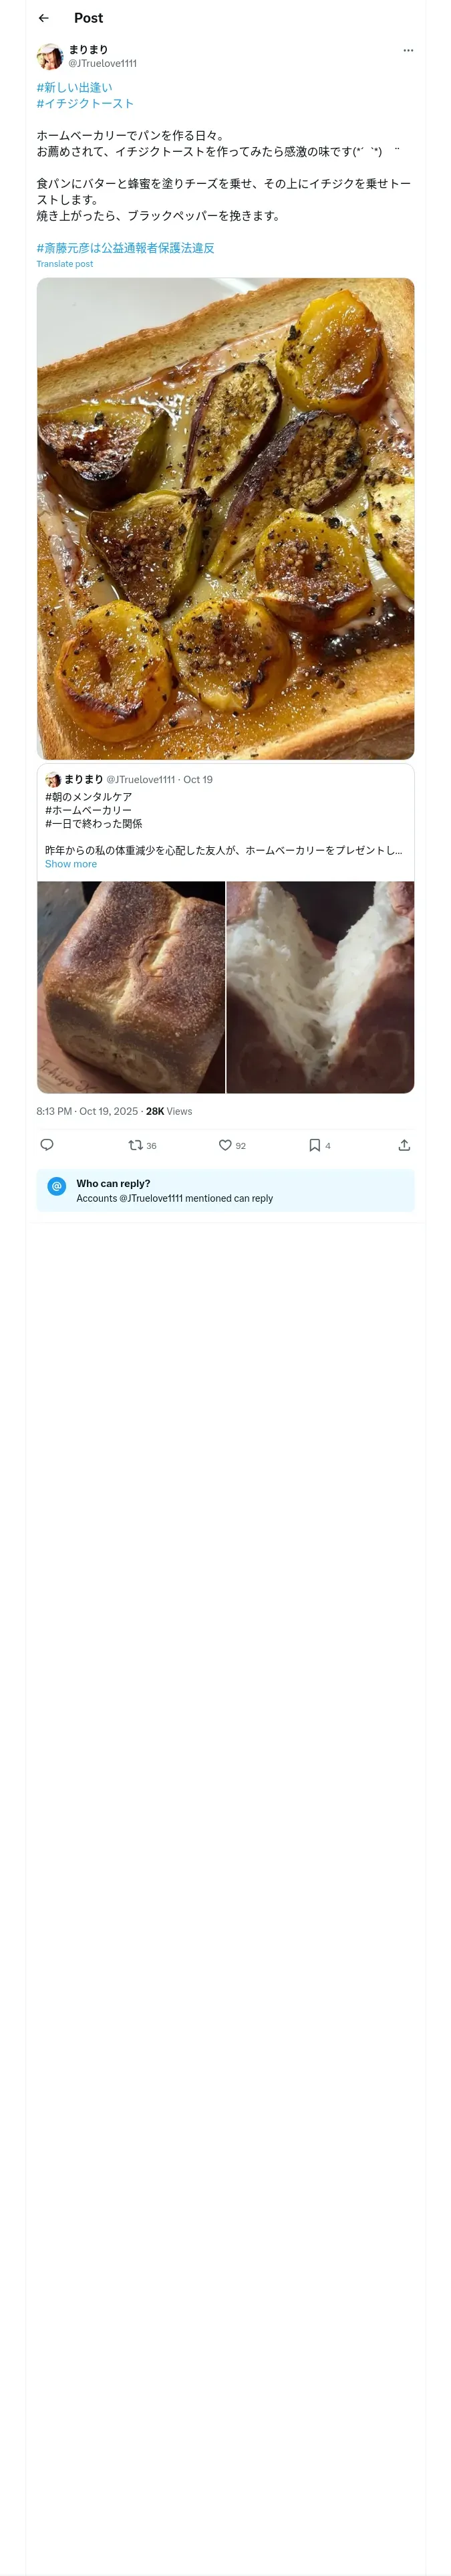Open the three-dot more options menu
The image size is (451, 2576).
click(x=408, y=50)
